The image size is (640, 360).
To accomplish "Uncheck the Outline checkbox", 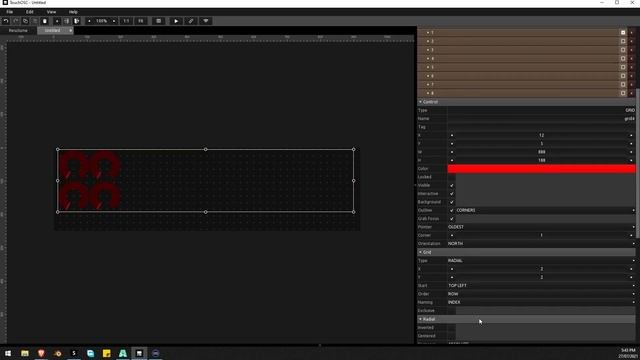I will point(451,210).
